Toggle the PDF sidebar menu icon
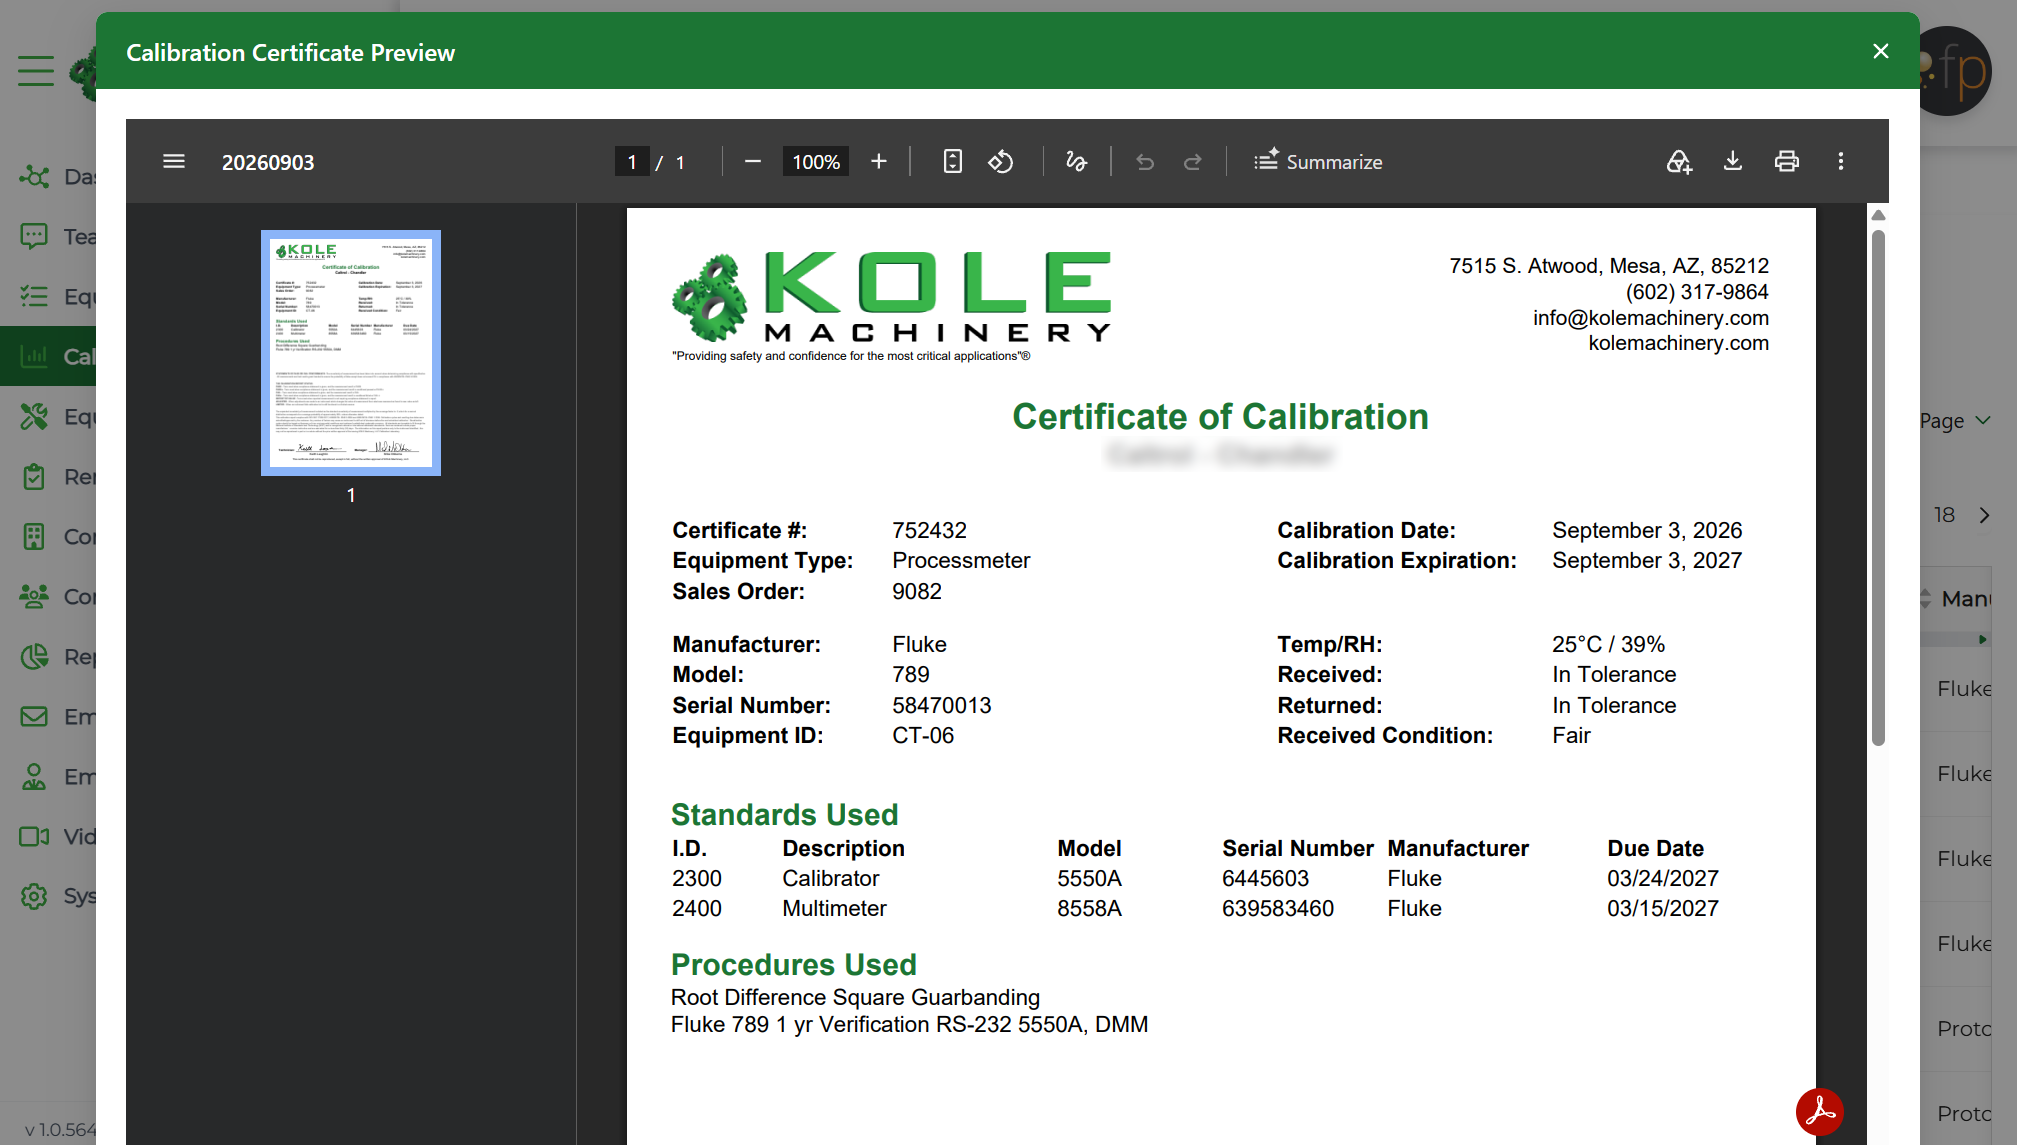This screenshot has height=1145, width=2017. point(174,161)
